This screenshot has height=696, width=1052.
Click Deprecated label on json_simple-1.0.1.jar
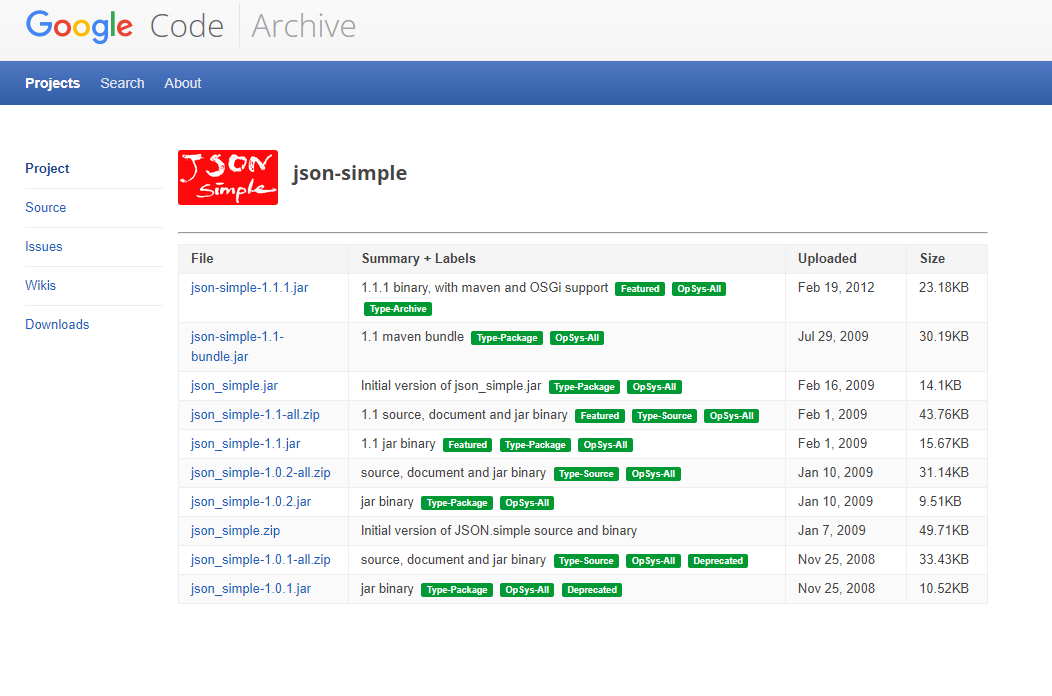[x=591, y=590]
